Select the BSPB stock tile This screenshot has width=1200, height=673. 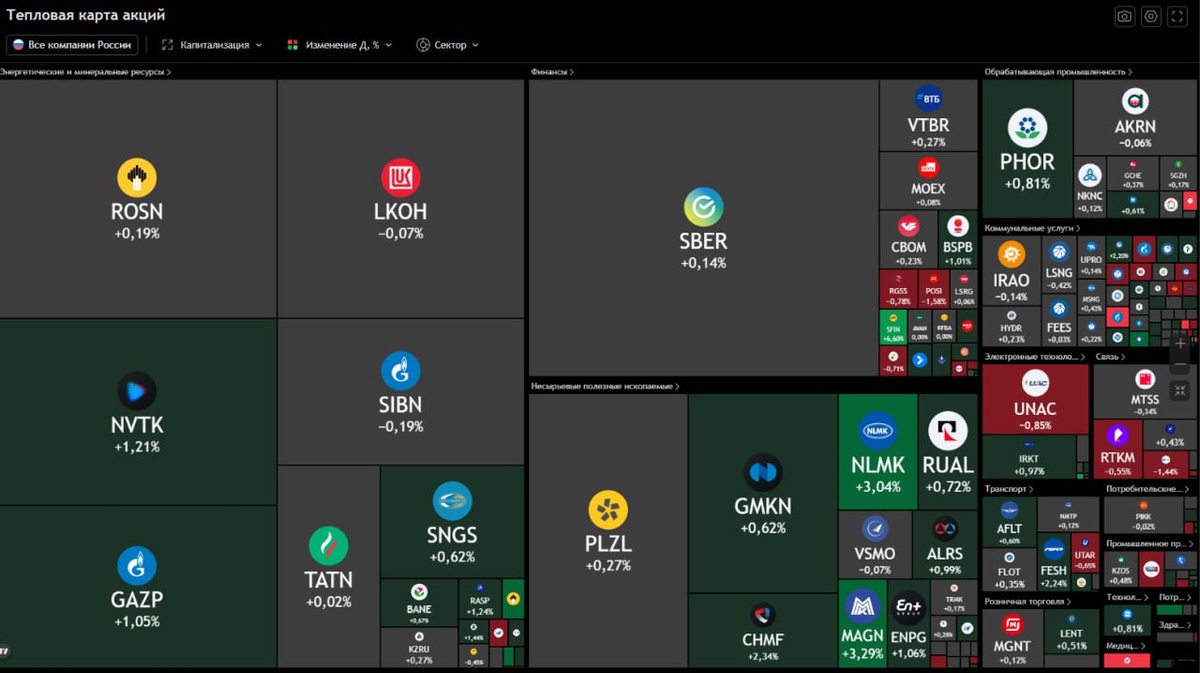pos(958,240)
